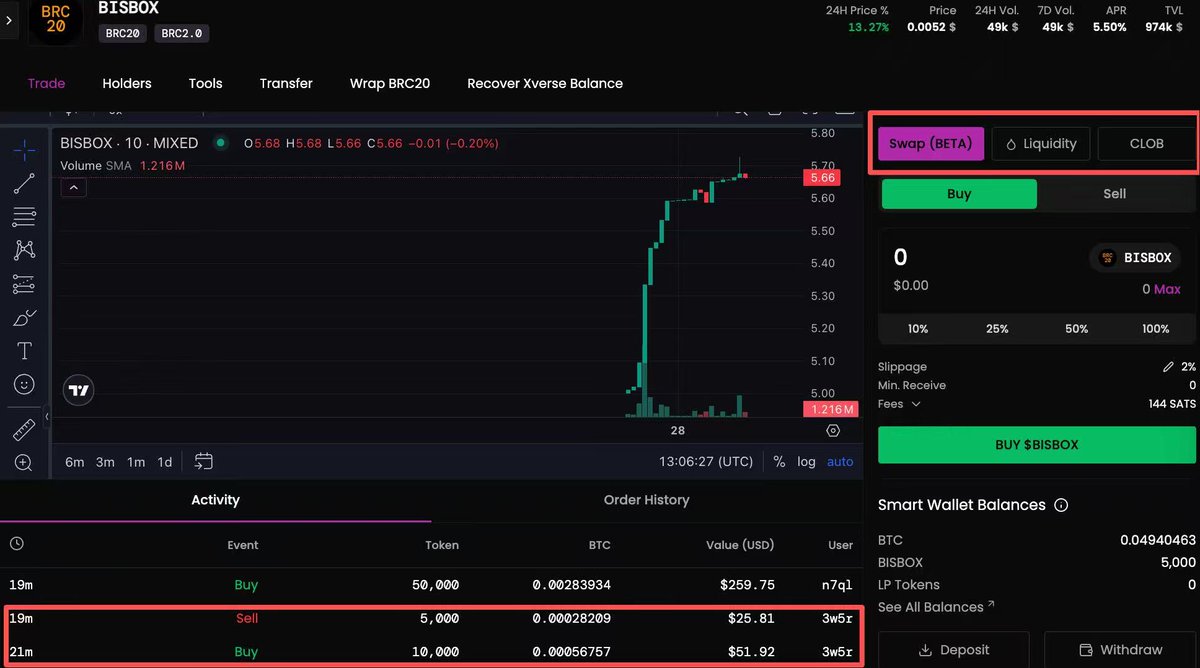This screenshot has width=1200, height=668.
Task: Select the trend line drawing tool
Action: pyautogui.click(x=24, y=183)
